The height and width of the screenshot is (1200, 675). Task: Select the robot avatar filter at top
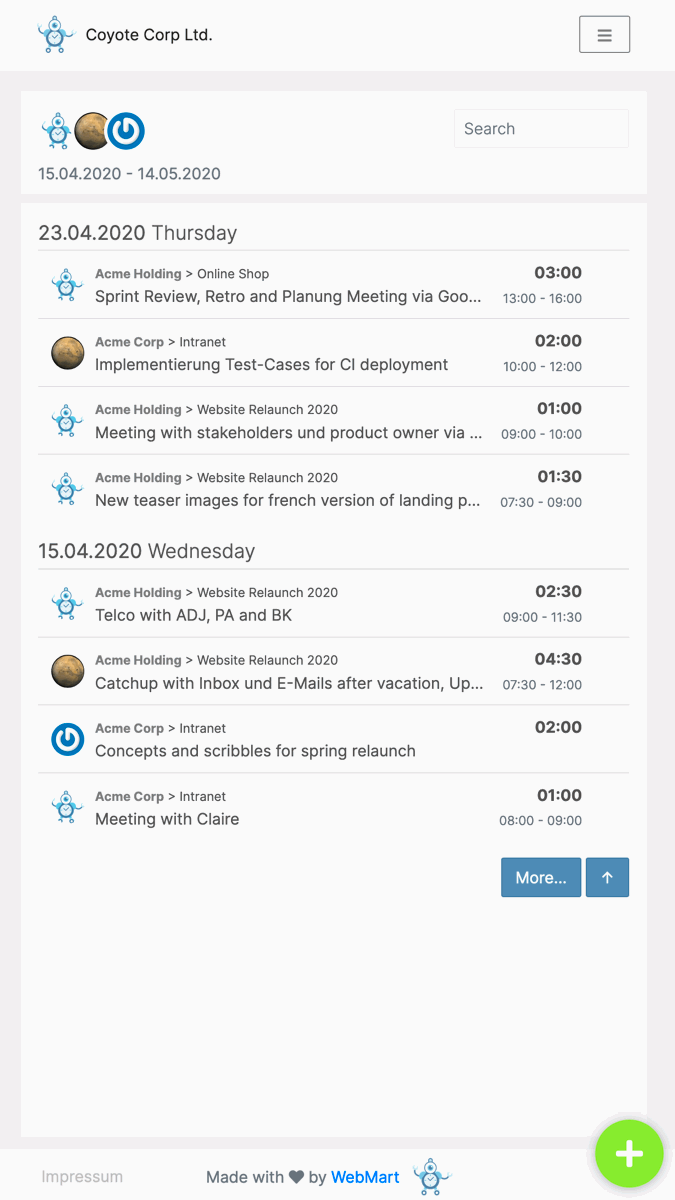[x=56, y=131]
